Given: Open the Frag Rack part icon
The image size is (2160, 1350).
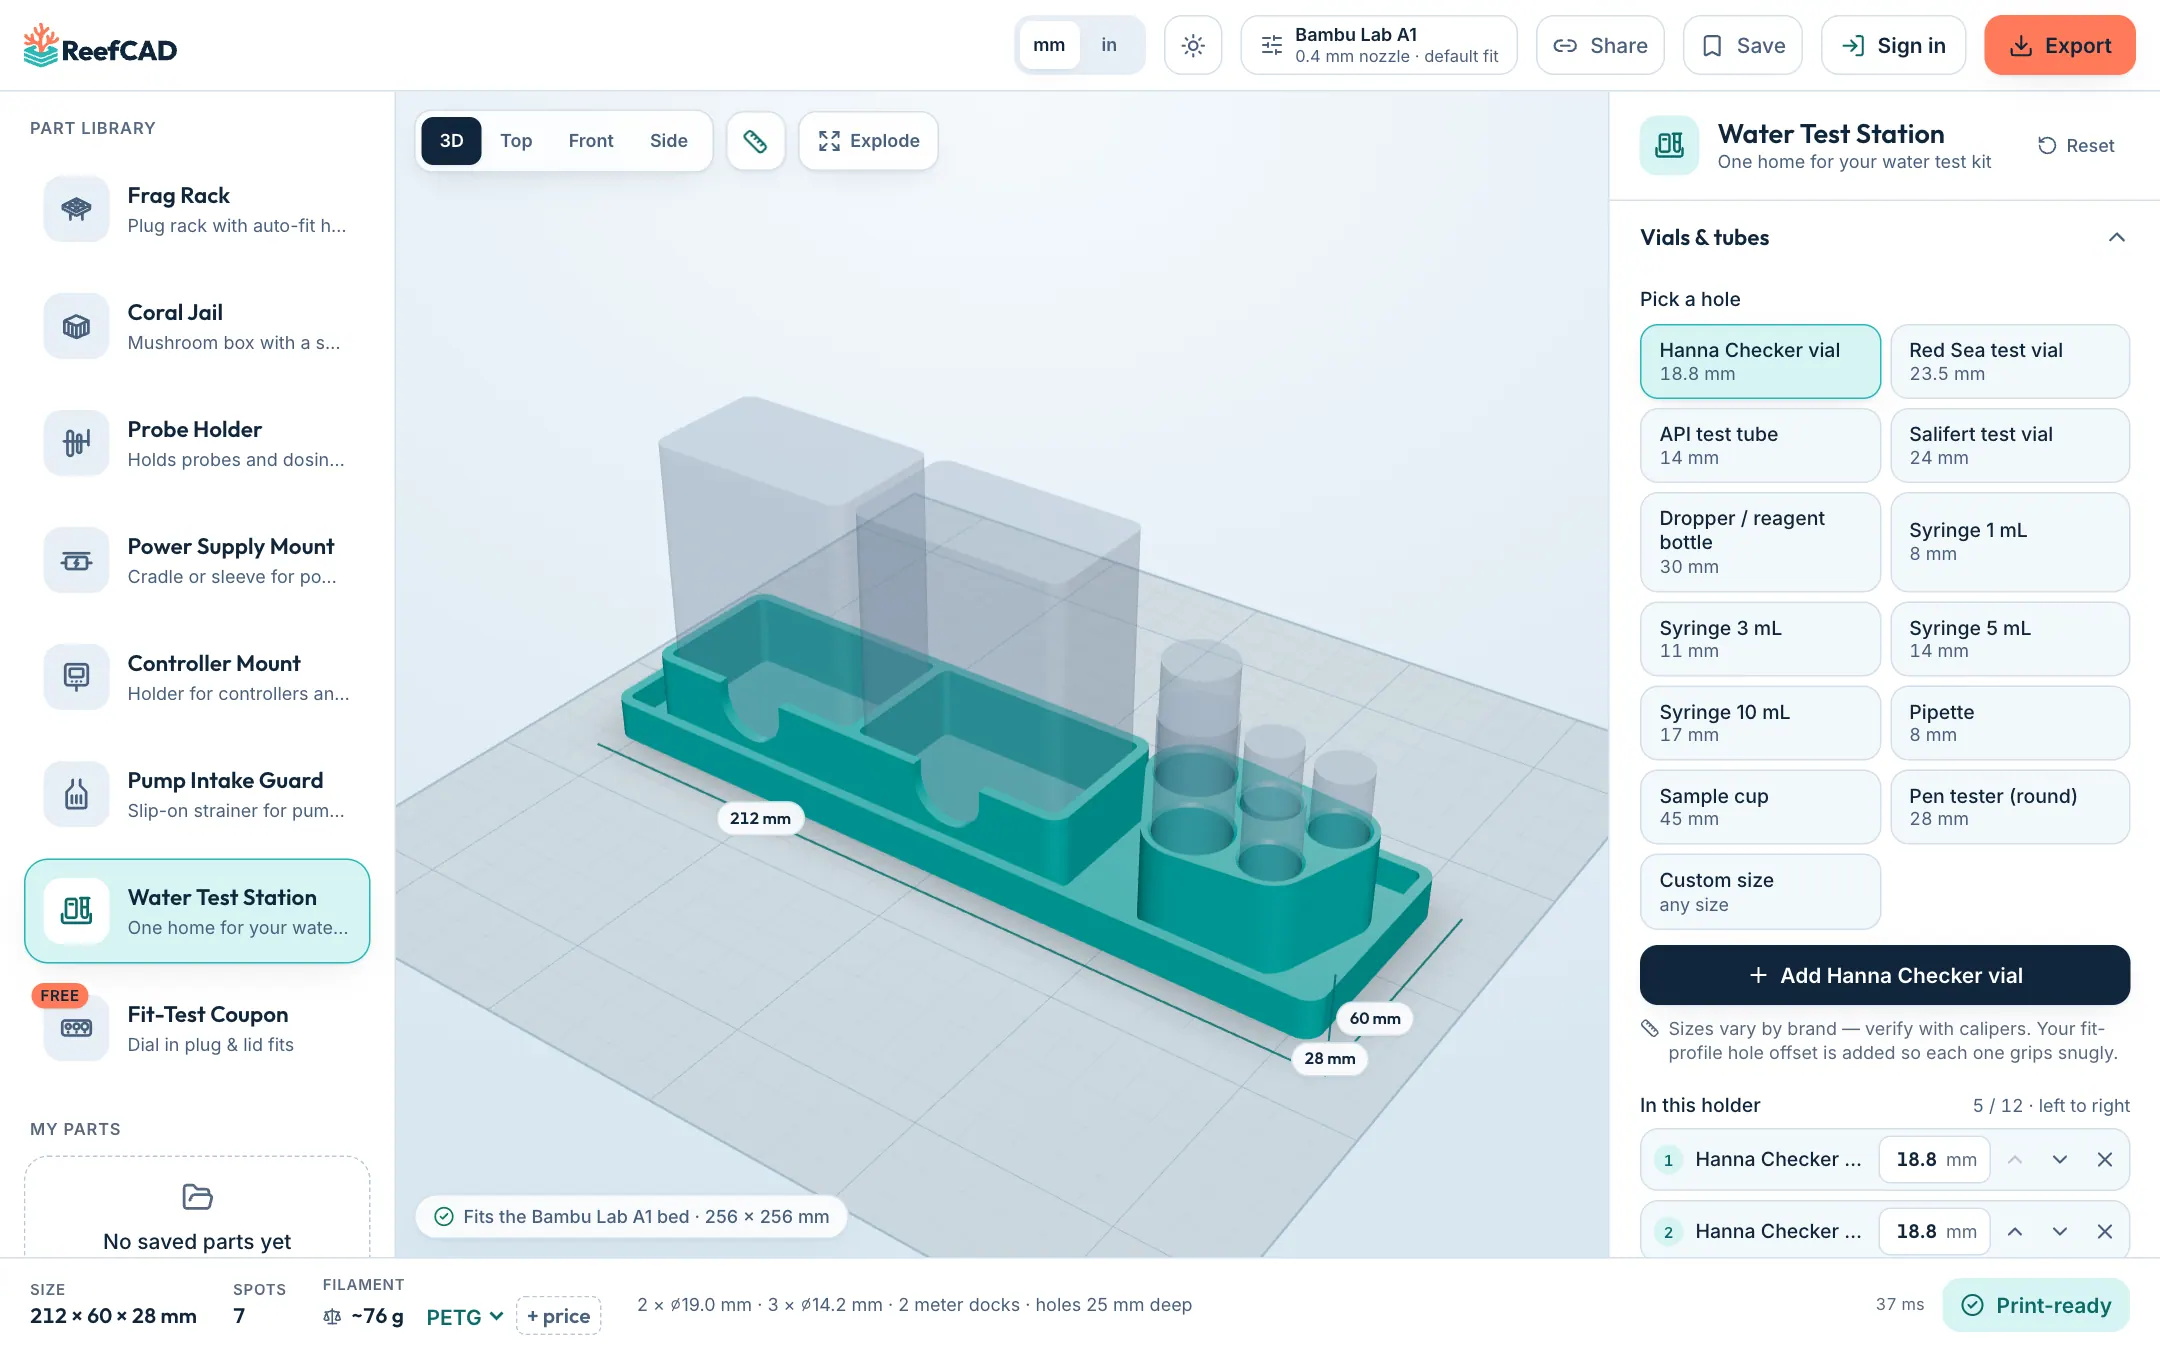Looking at the screenshot, I should pyautogui.click(x=76, y=209).
